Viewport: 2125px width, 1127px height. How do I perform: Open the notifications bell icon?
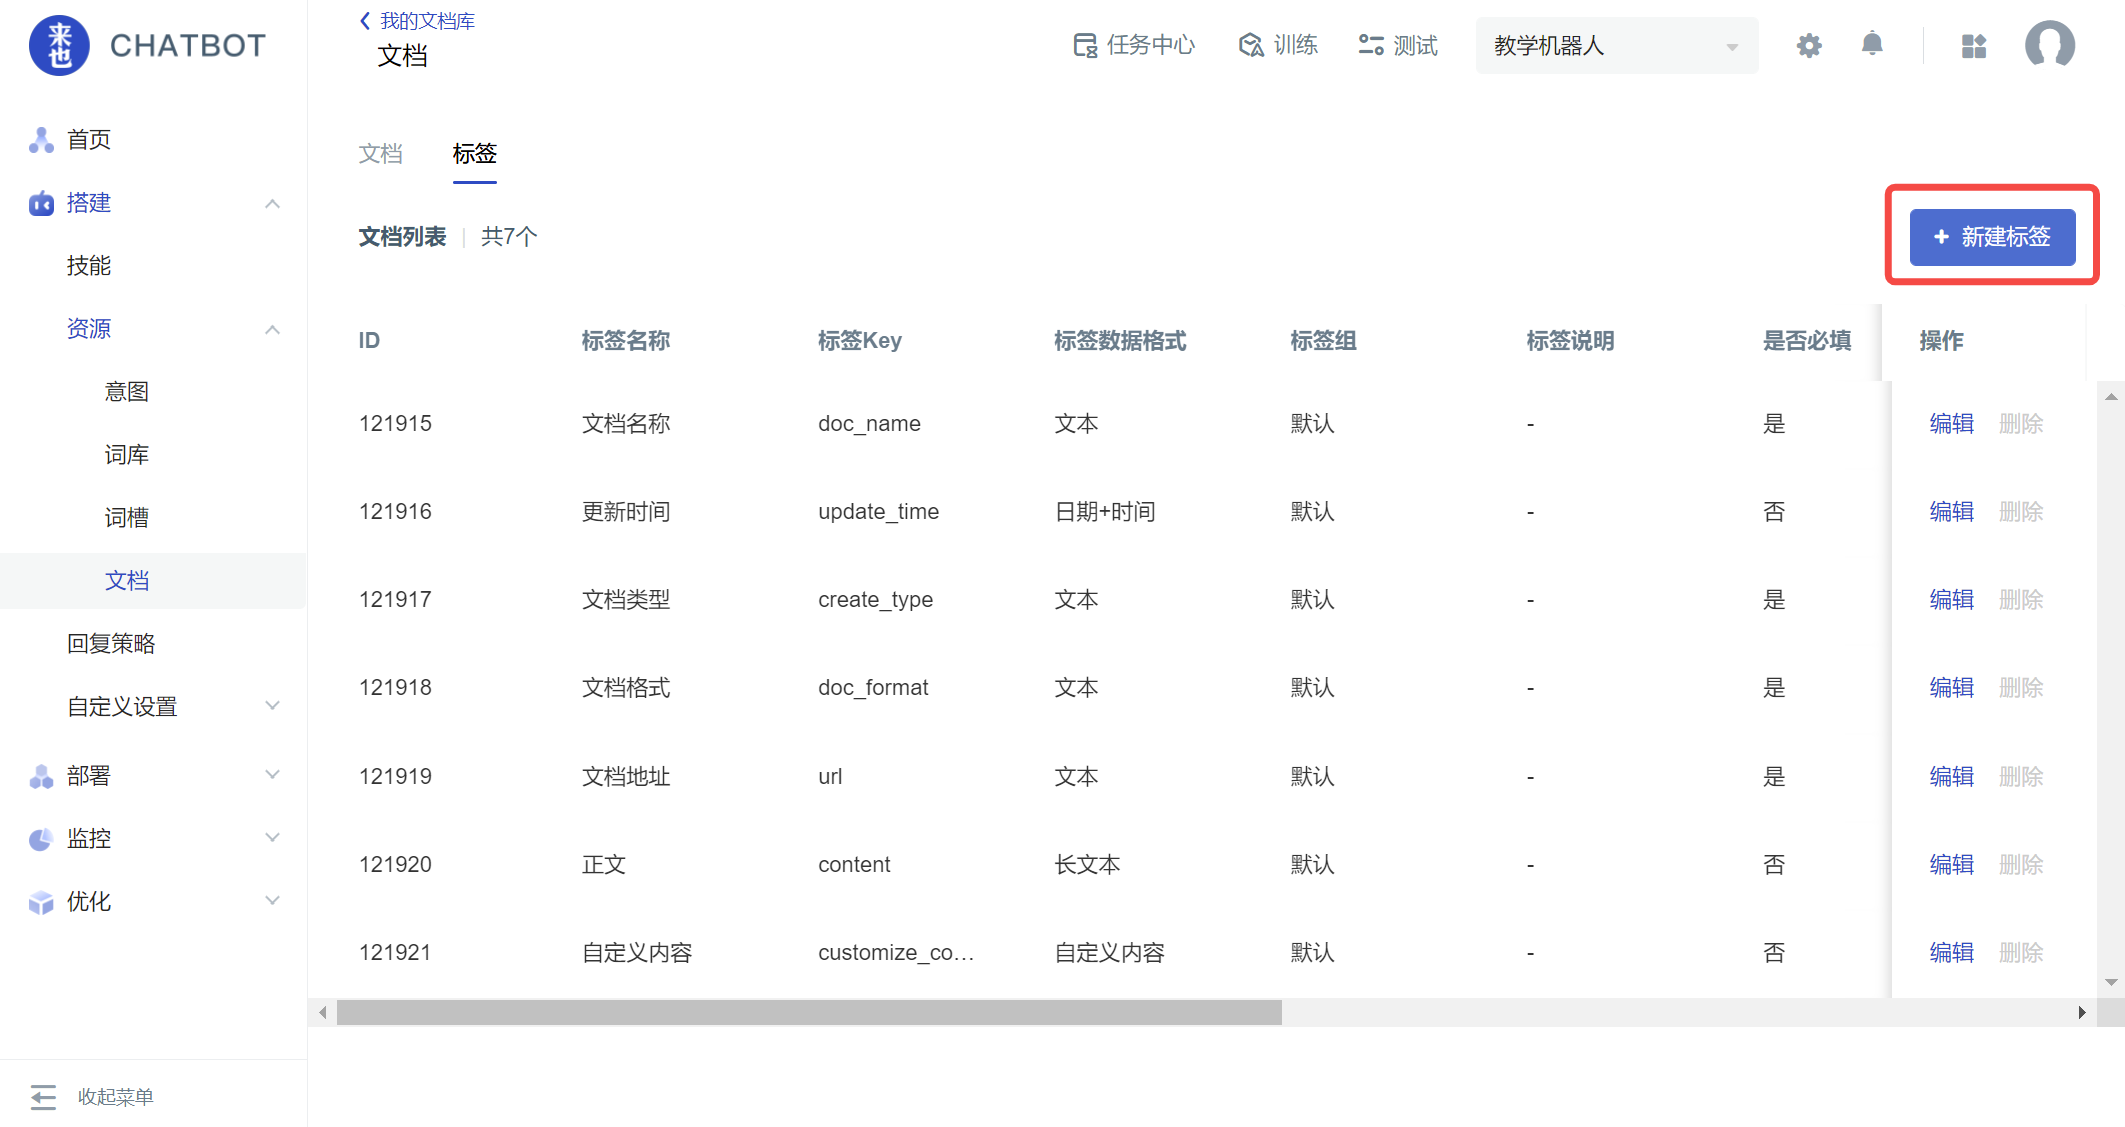(1872, 44)
